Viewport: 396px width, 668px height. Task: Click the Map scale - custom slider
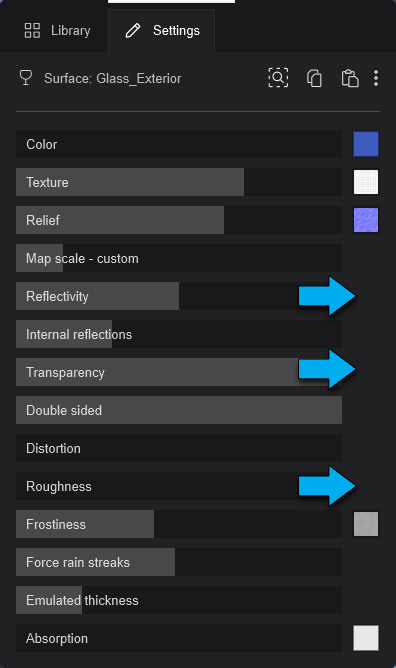[x=179, y=258]
